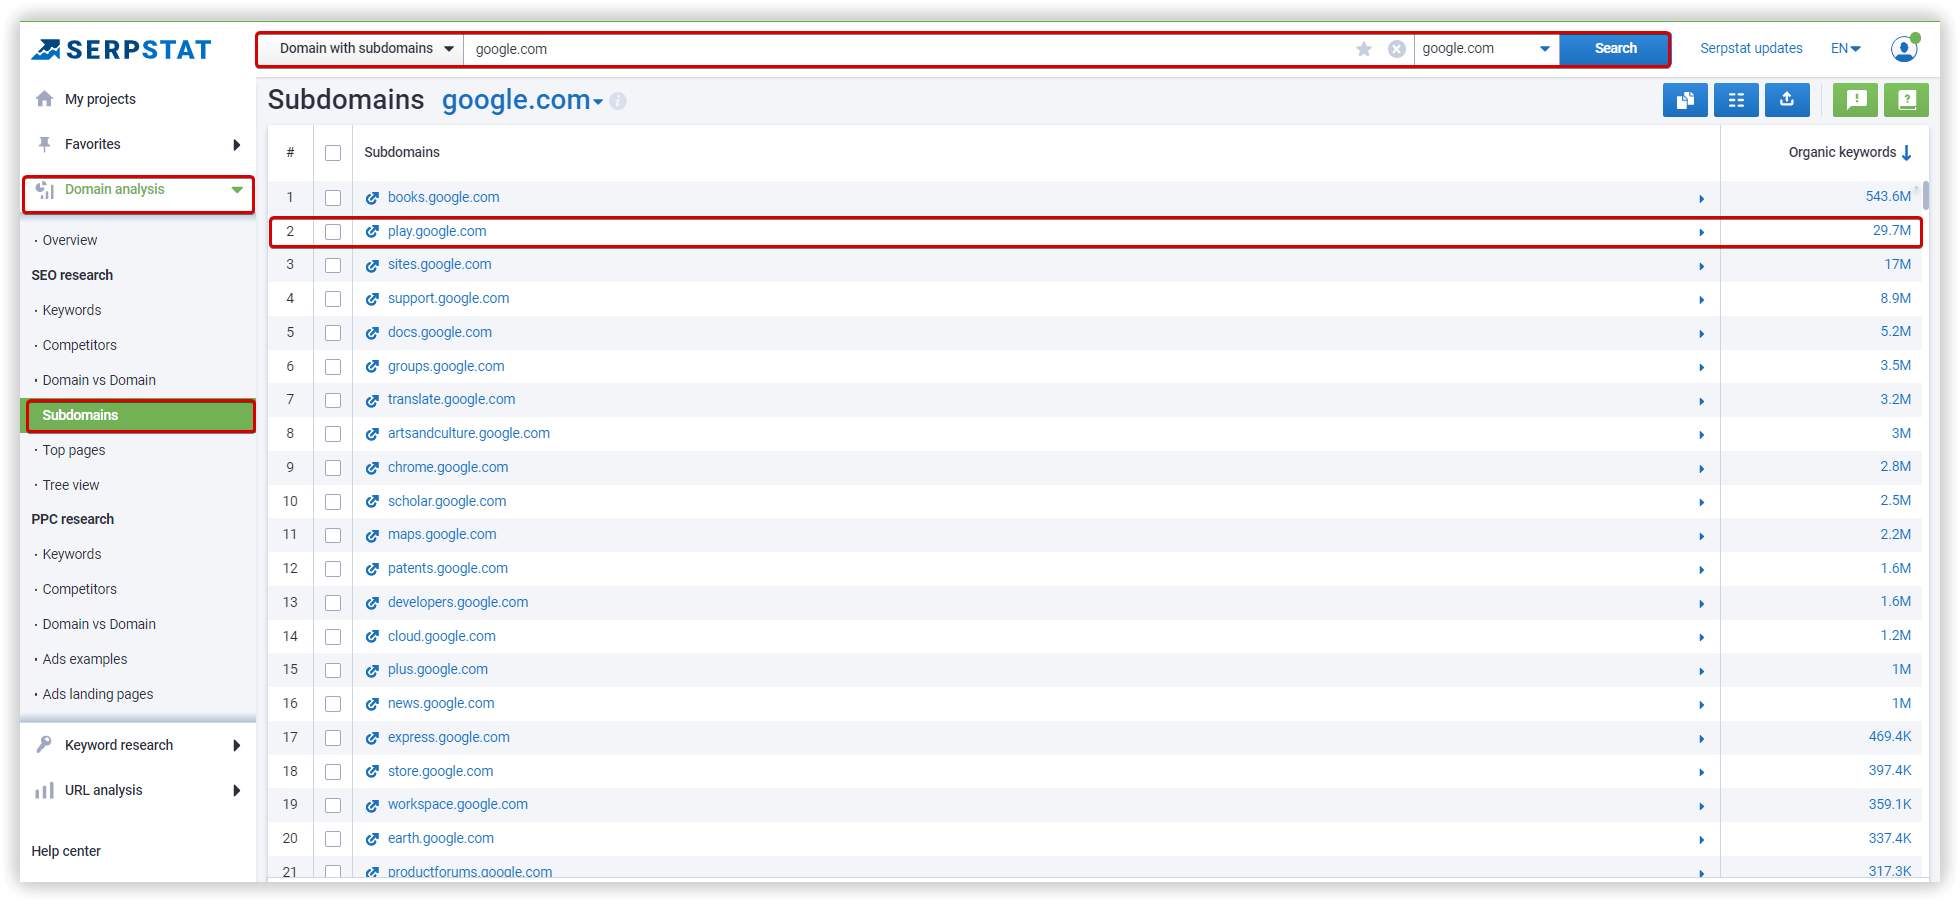Image resolution: width=1960 pixels, height=902 pixels.
Task: Expand the URL analysis menu
Action: click(237, 791)
